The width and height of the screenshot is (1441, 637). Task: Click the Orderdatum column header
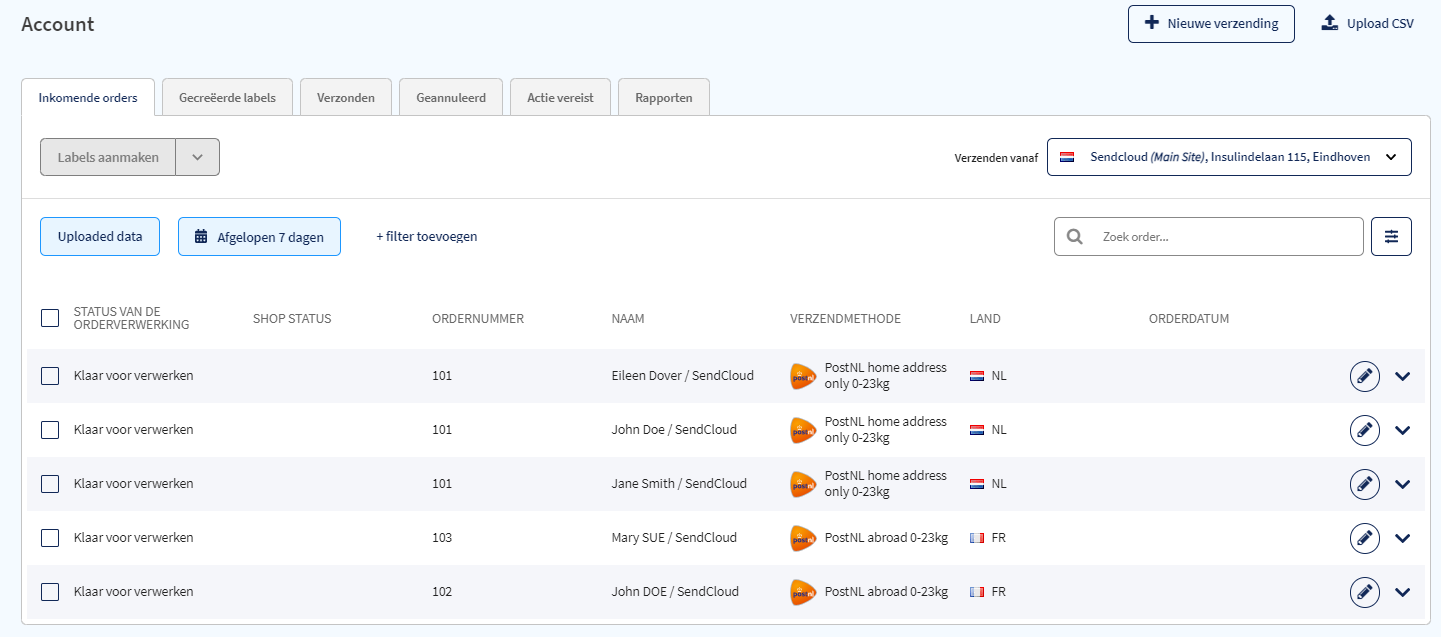point(1189,319)
